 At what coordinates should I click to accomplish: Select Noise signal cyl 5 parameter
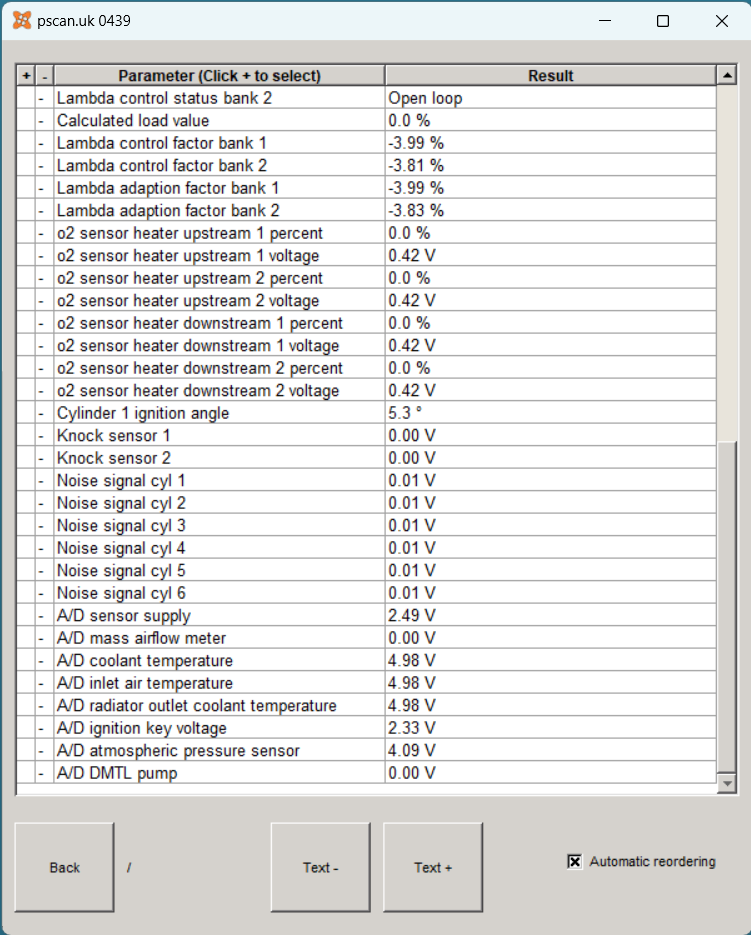pyautogui.click(x=220, y=571)
